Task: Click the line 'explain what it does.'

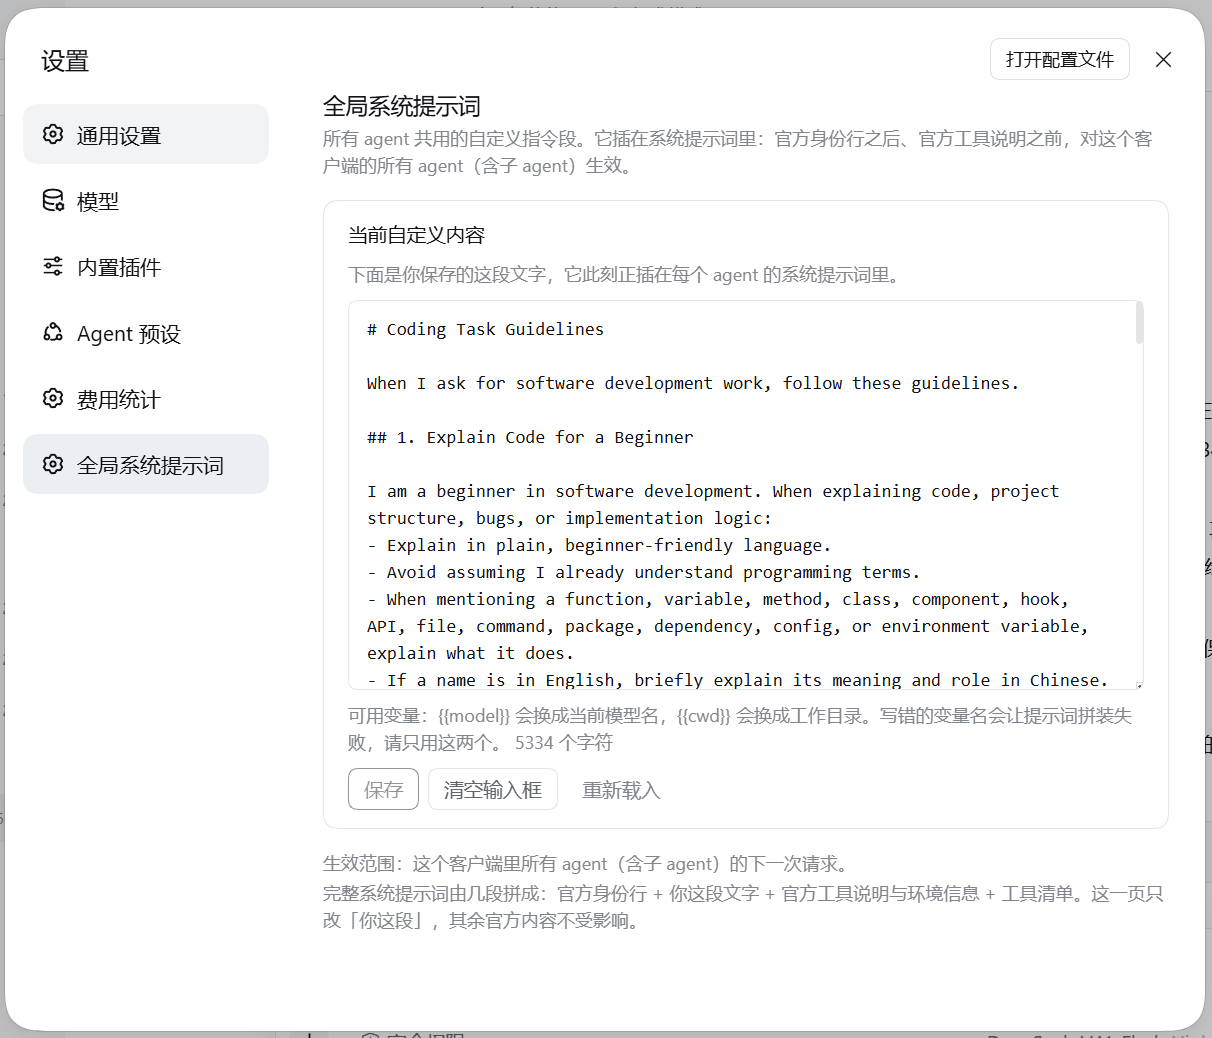Action: click(470, 653)
